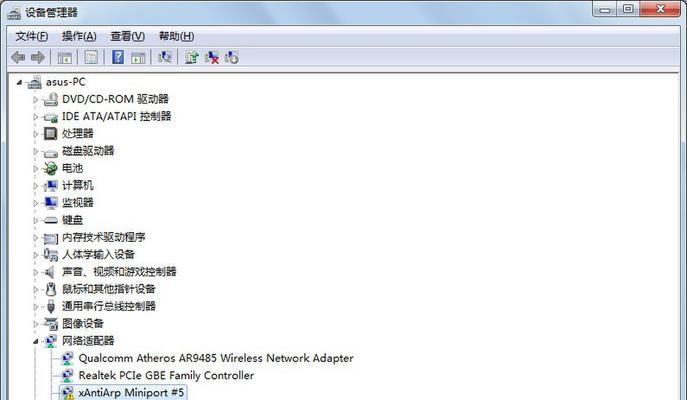
Task: Select the human interface device icon
Action: (51, 255)
